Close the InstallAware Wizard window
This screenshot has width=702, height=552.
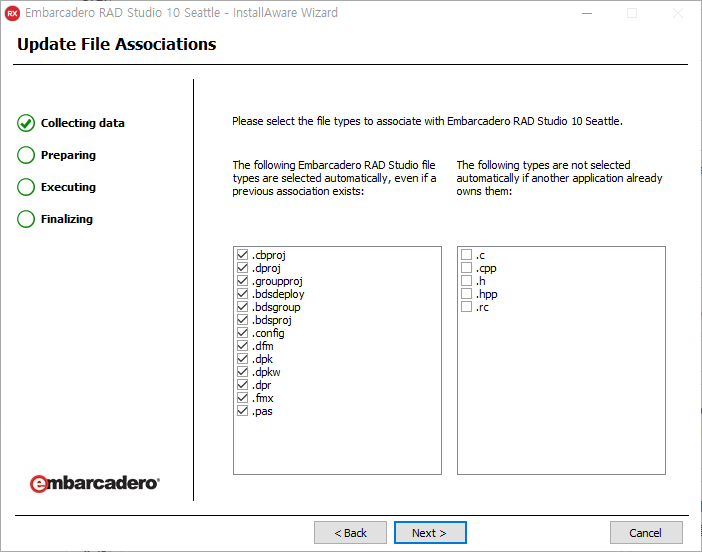(x=677, y=13)
